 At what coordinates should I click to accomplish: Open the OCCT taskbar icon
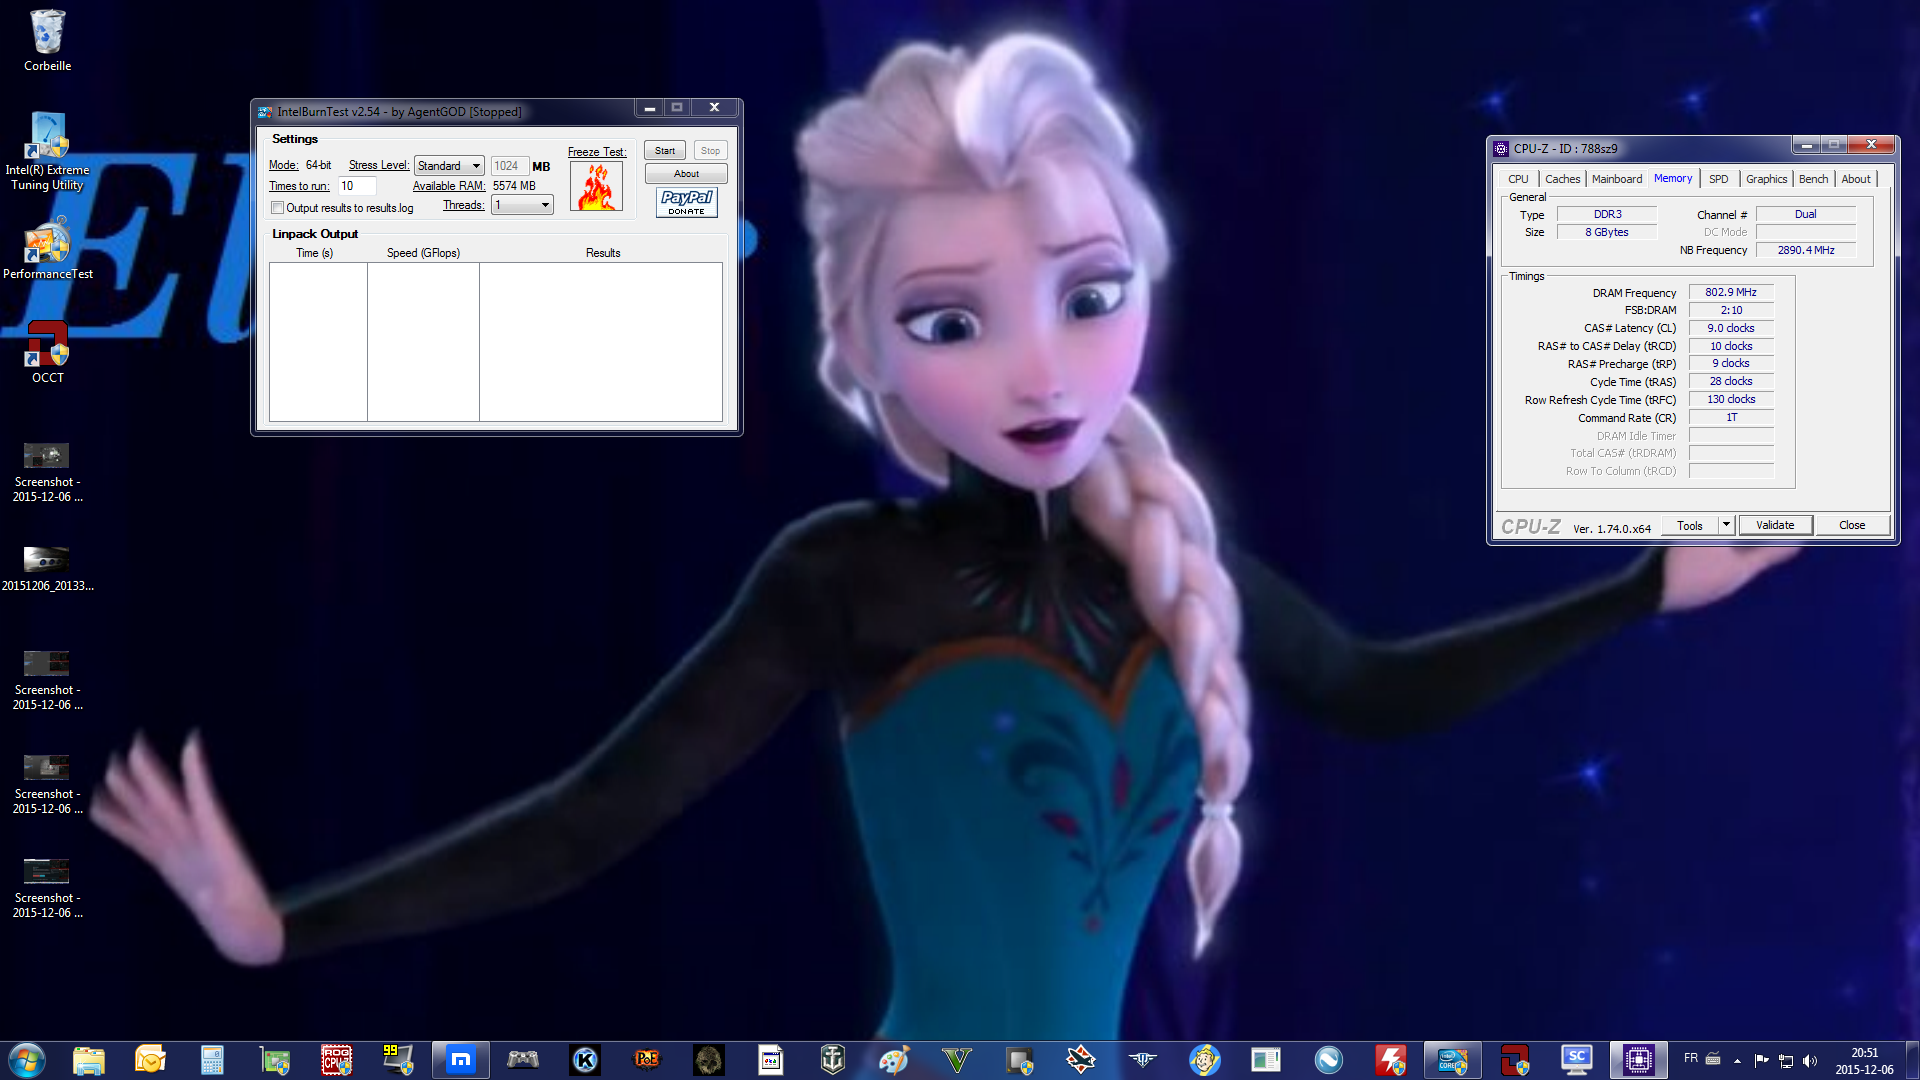1514,1060
